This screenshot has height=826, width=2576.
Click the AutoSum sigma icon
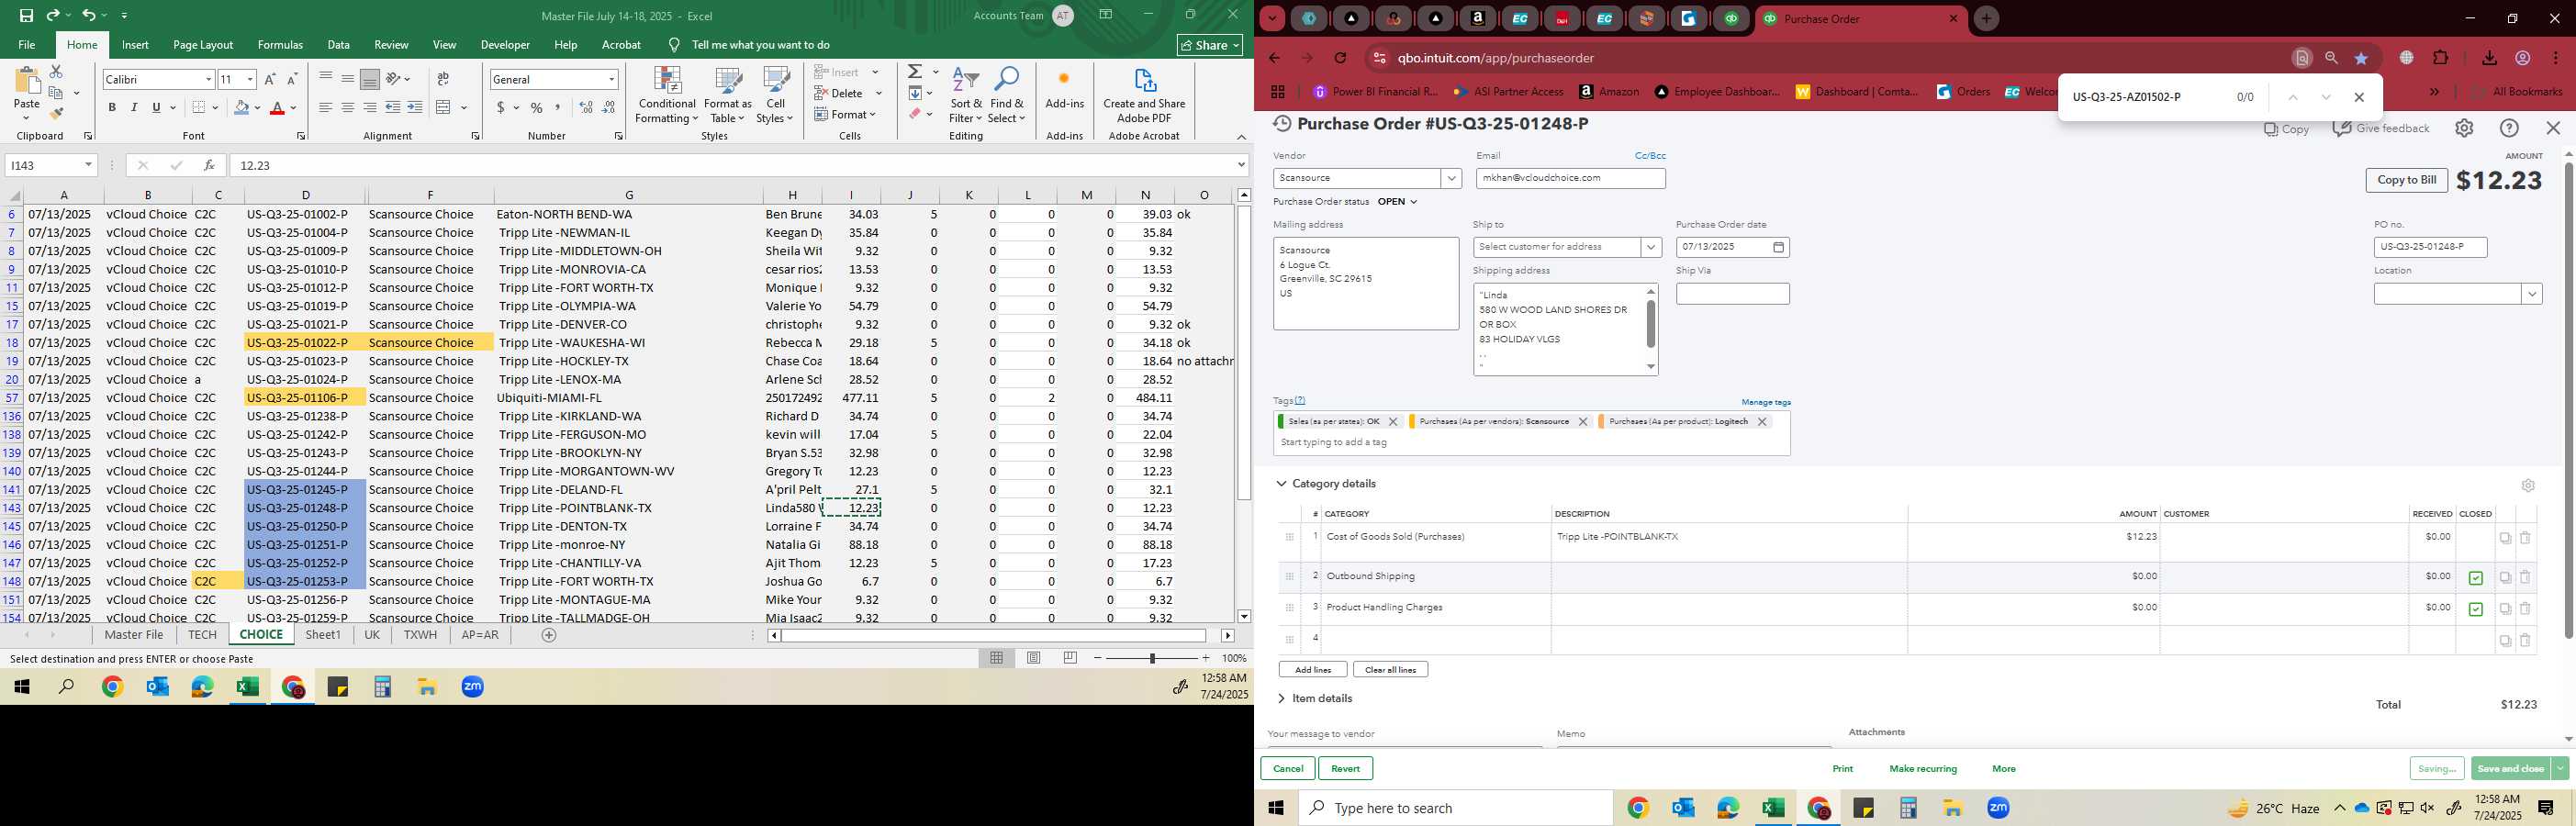pyautogui.click(x=914, y=72)
